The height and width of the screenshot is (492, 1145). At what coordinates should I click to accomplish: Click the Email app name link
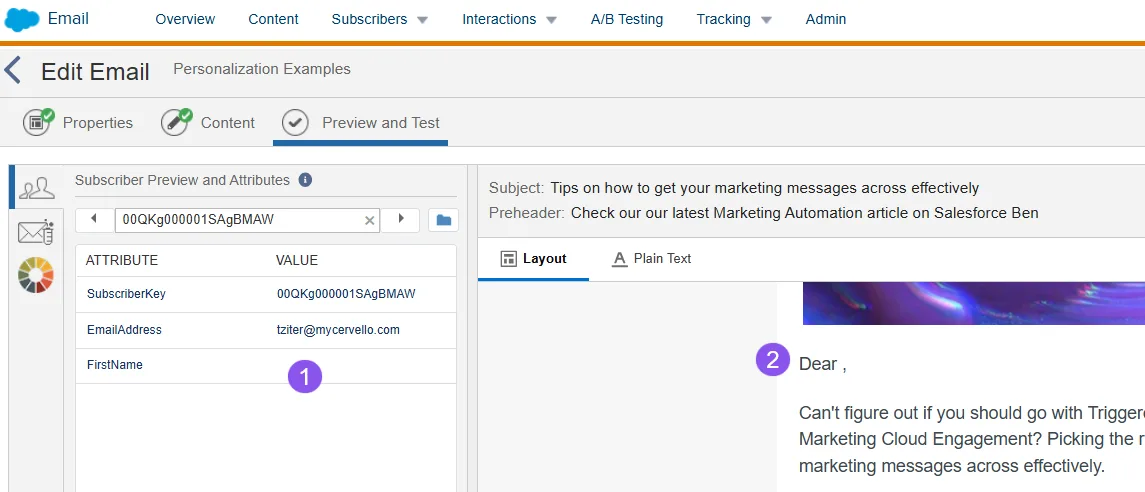[x=68, y=18]
